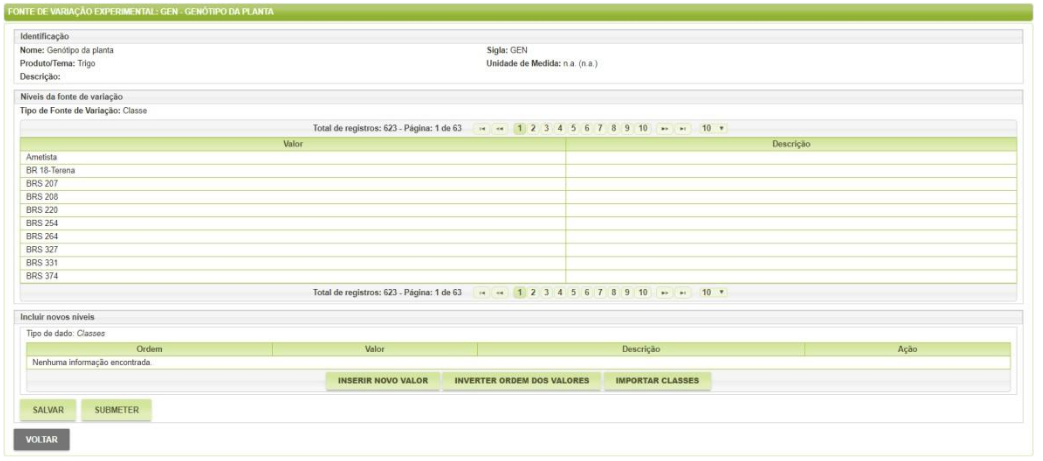Click INVERTER ORDEM DOS VALORES button
Viewport: 1043px width, 461px height.
pos(522,381)
